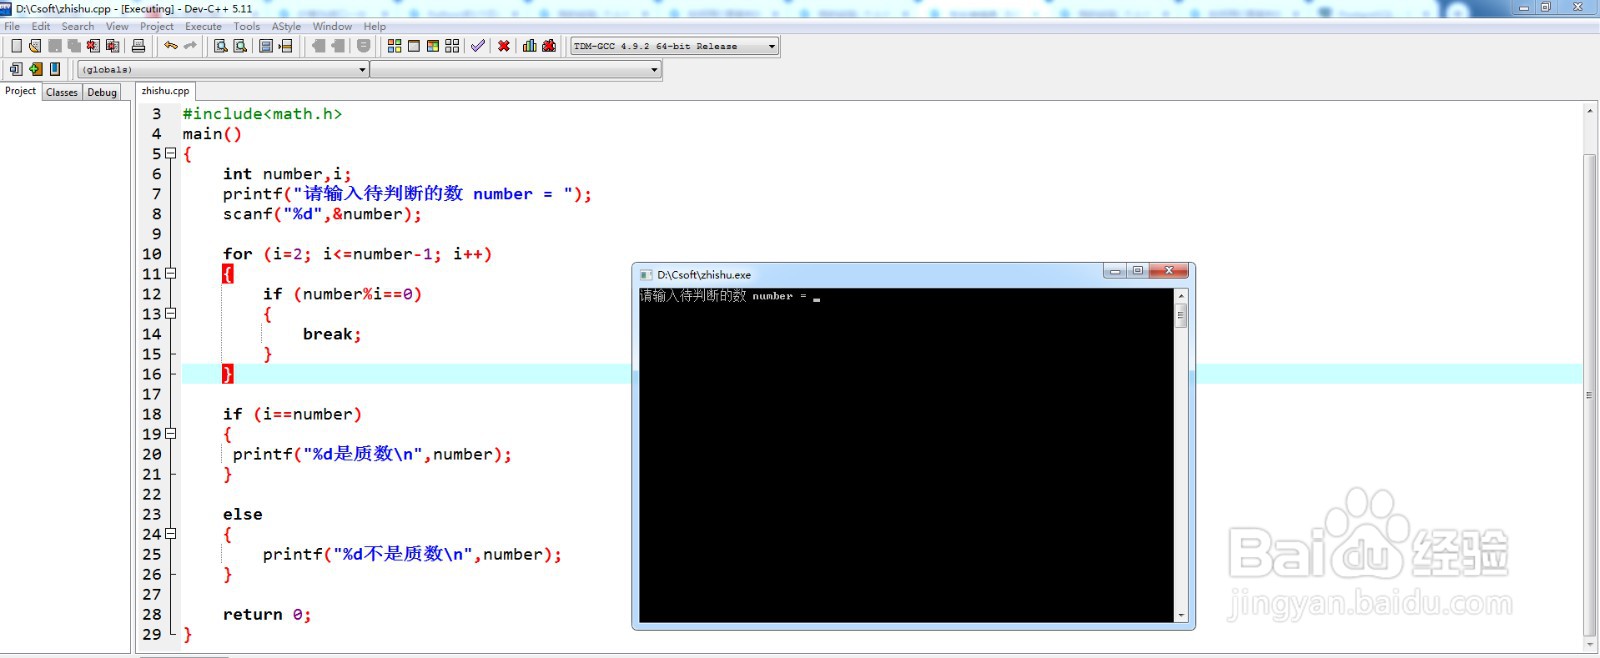Click inside the black zhishu.exe console area
This screenshot has height=658, width=1600.
pos(906,455)
